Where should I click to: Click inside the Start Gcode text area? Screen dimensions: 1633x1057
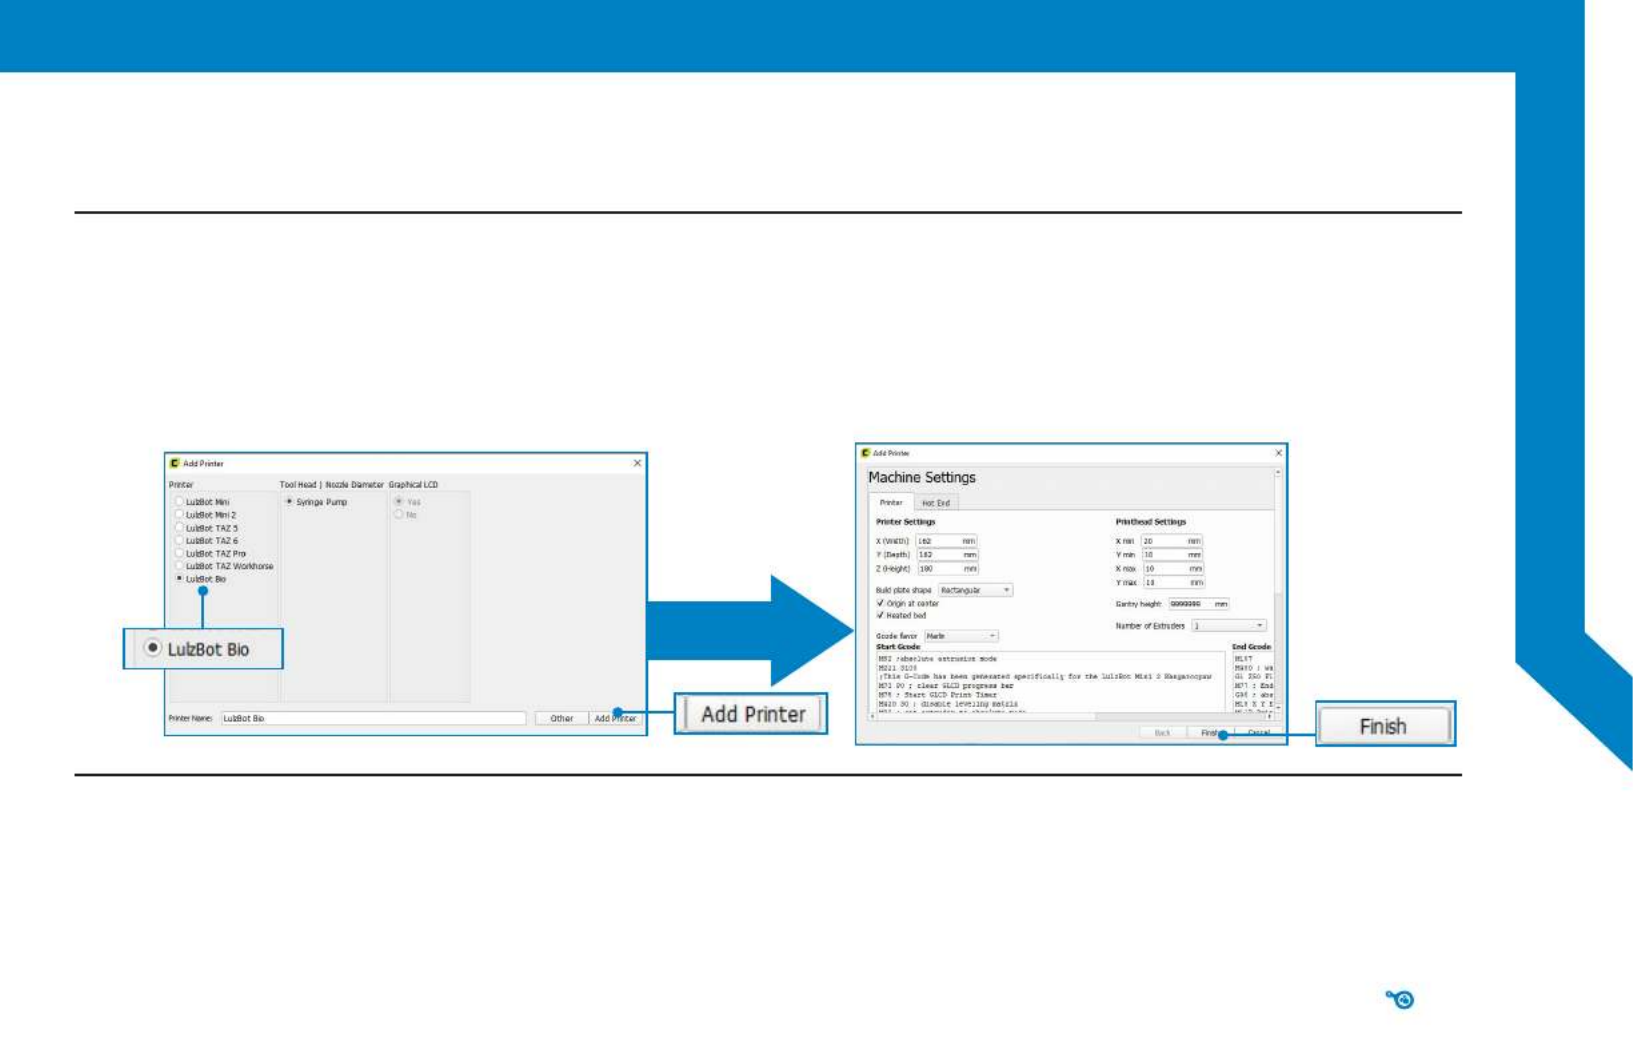tap(1050, 682)
